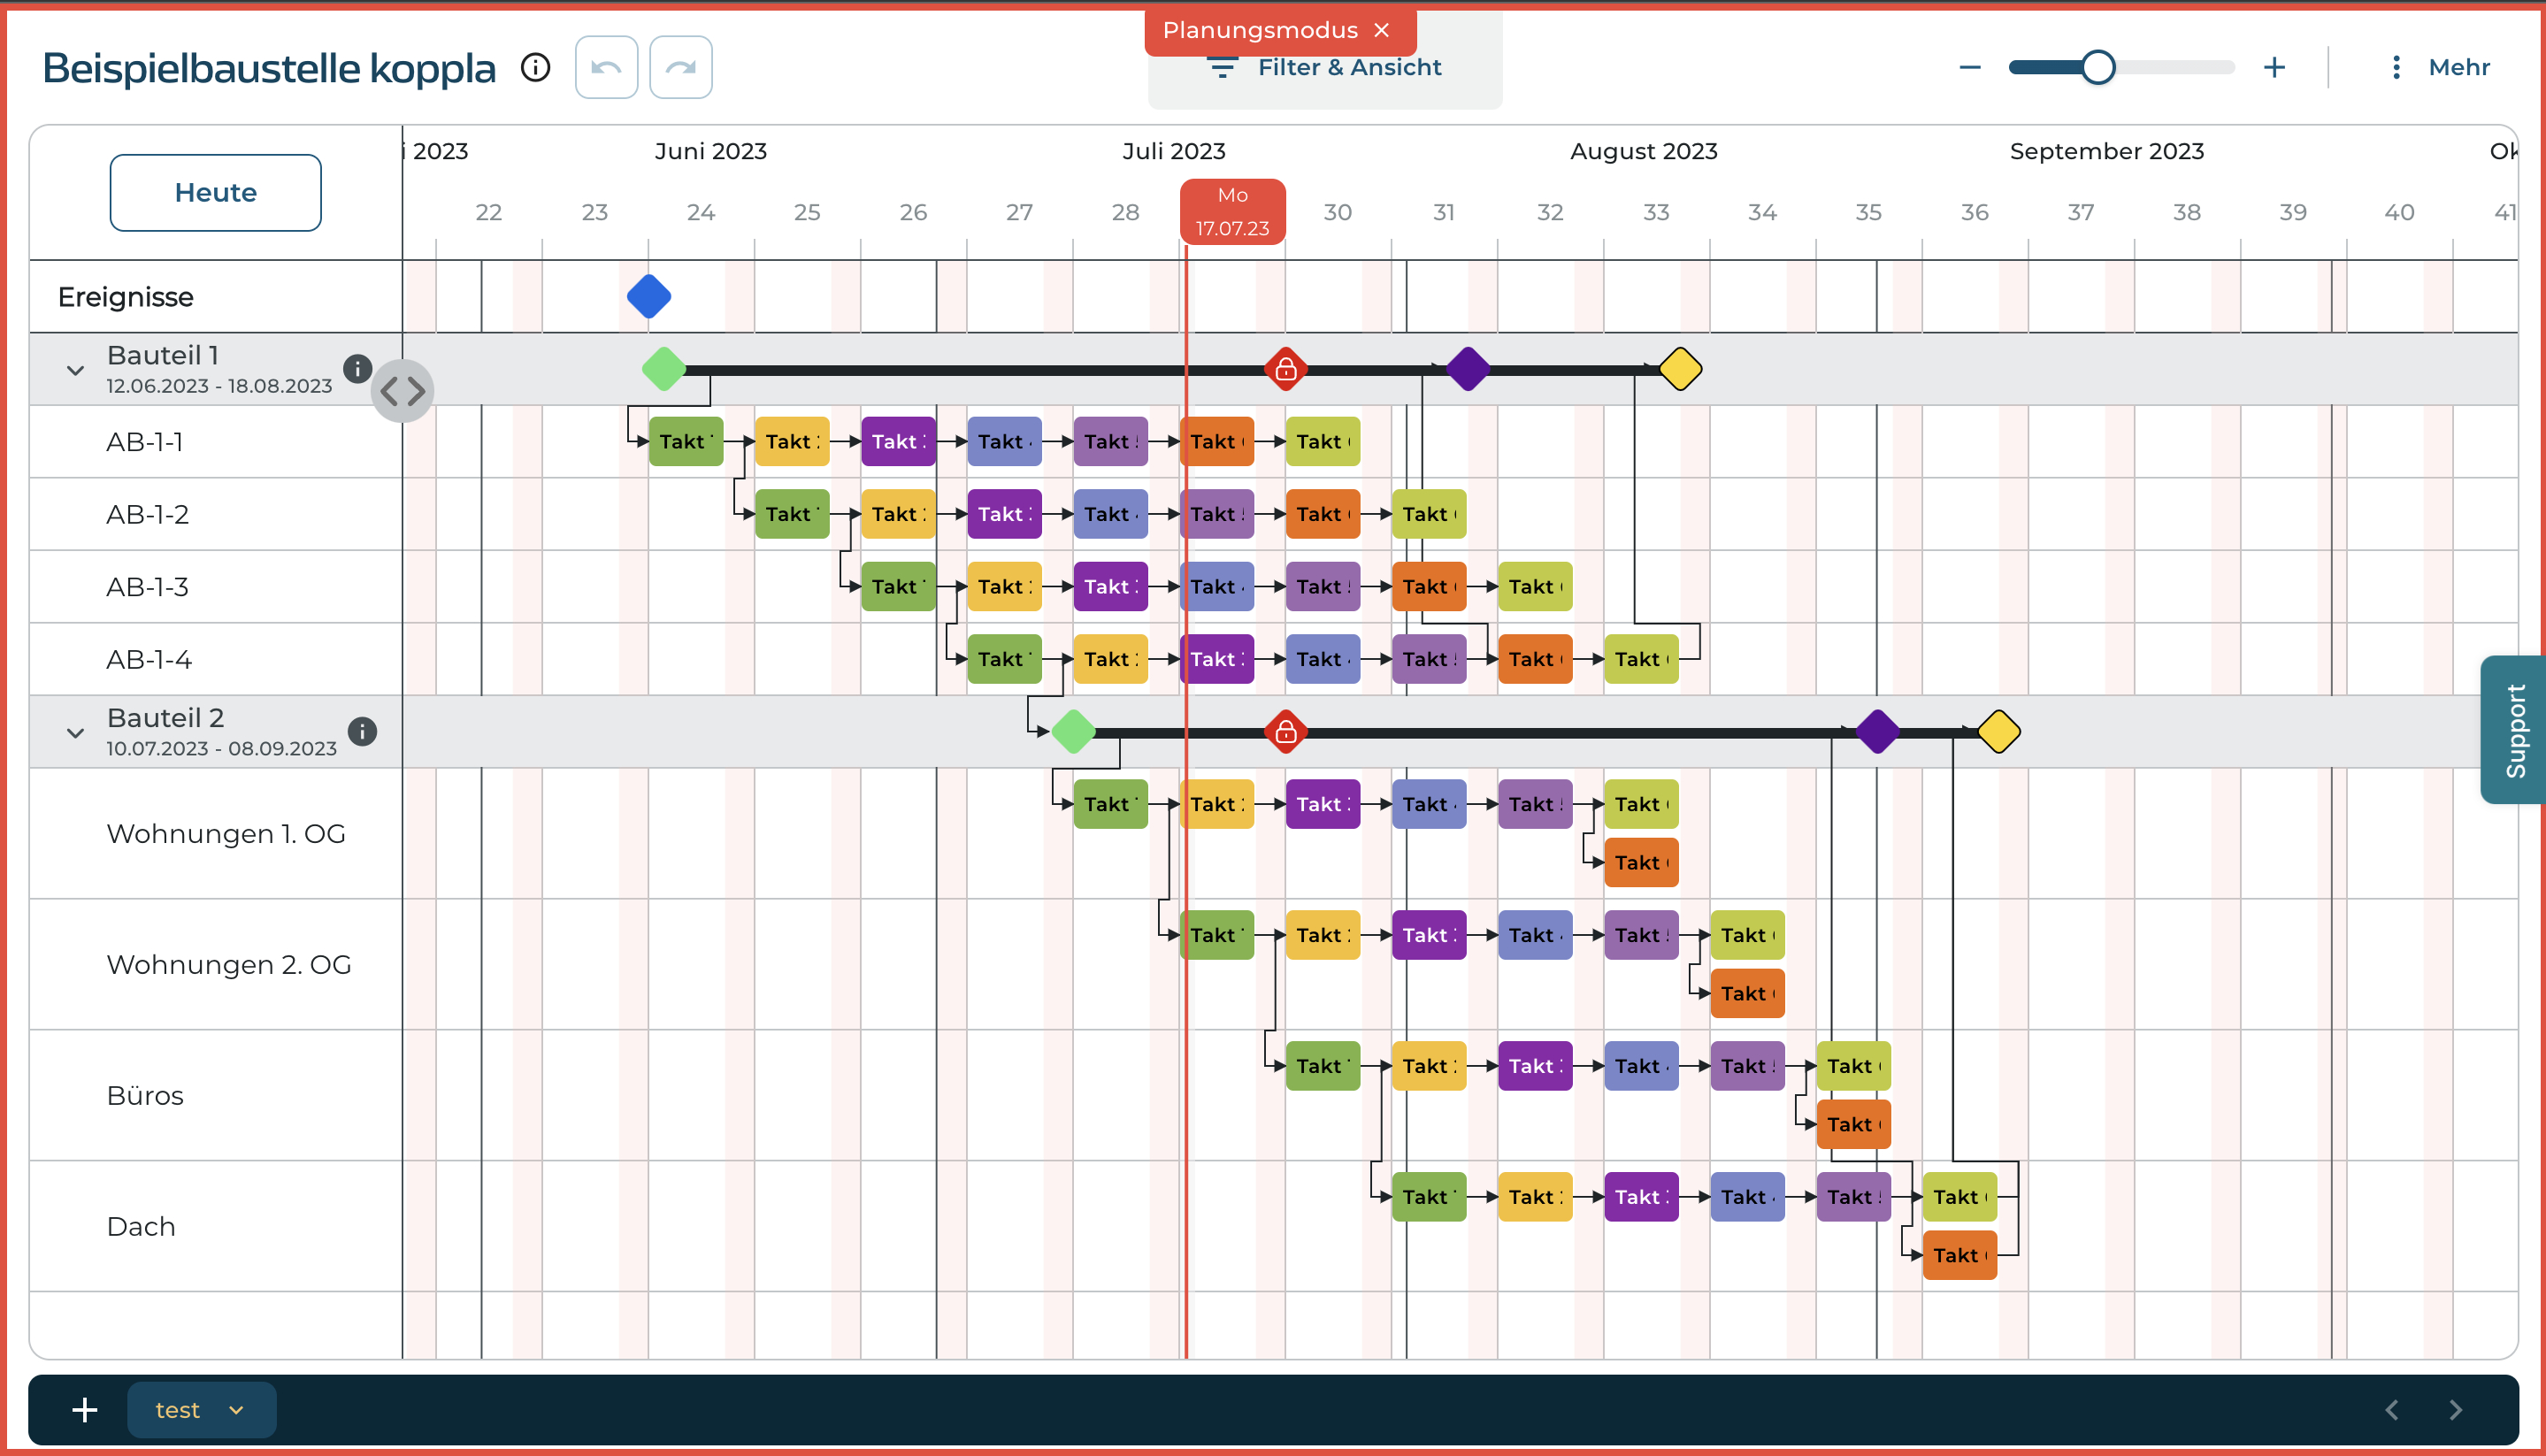Click the redo arrow button

(681, 67)
